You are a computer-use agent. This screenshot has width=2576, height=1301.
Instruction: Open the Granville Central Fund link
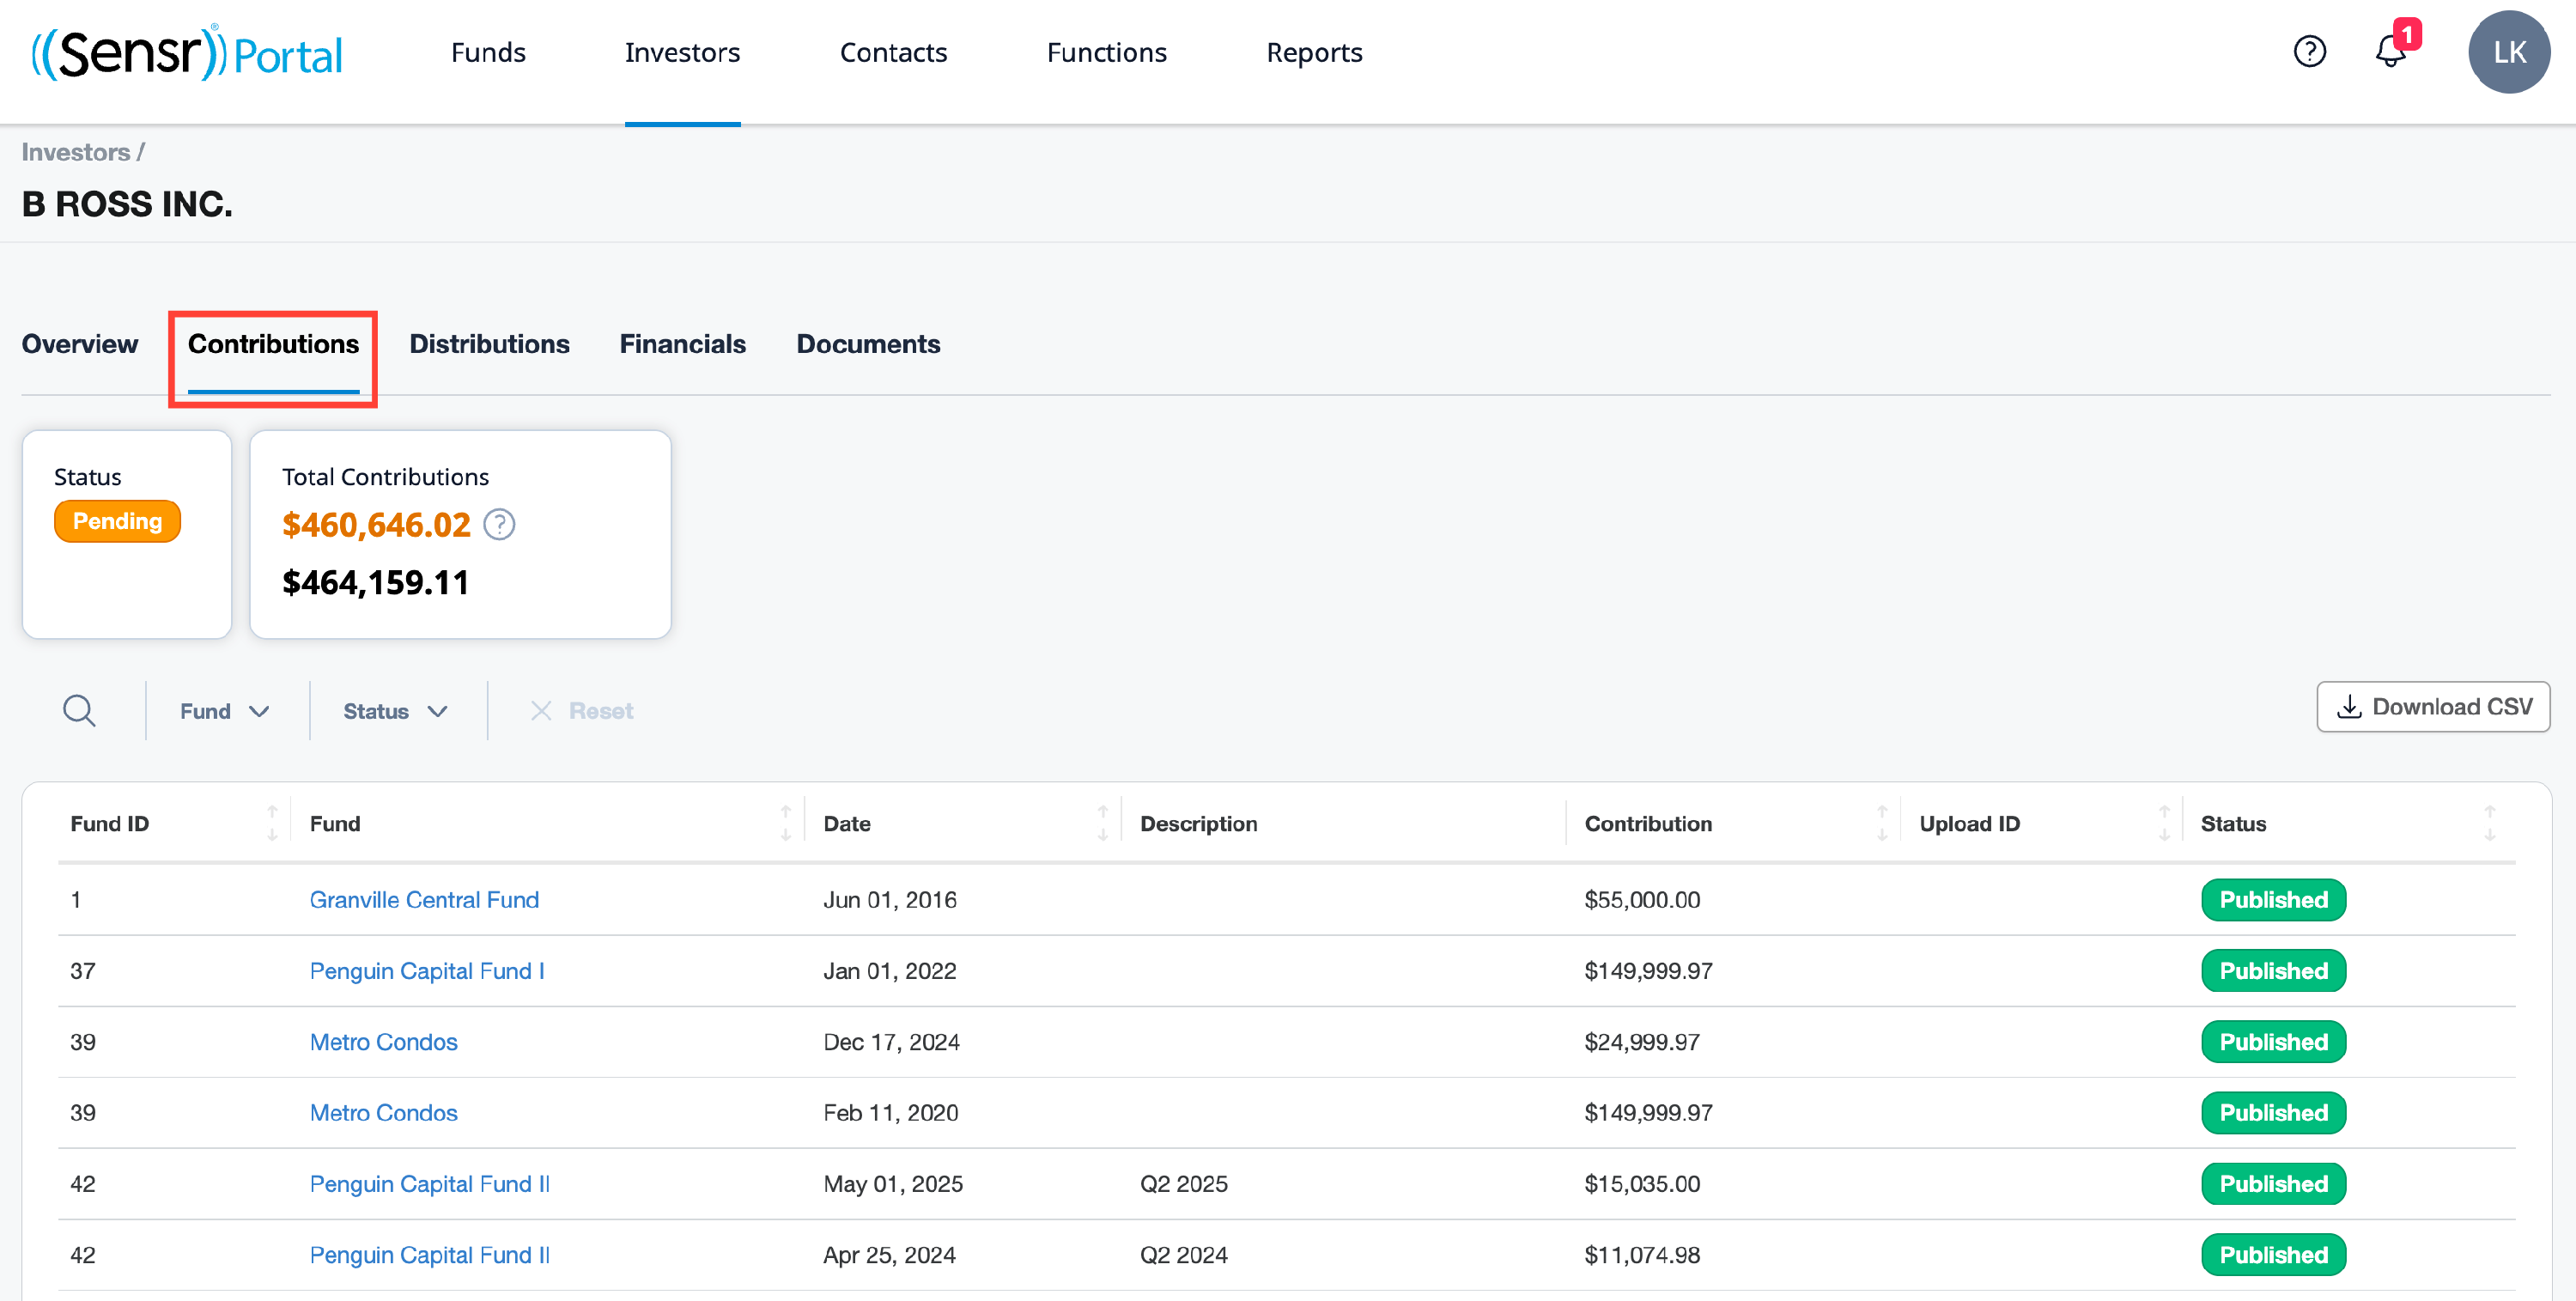(x=424, y=900)
